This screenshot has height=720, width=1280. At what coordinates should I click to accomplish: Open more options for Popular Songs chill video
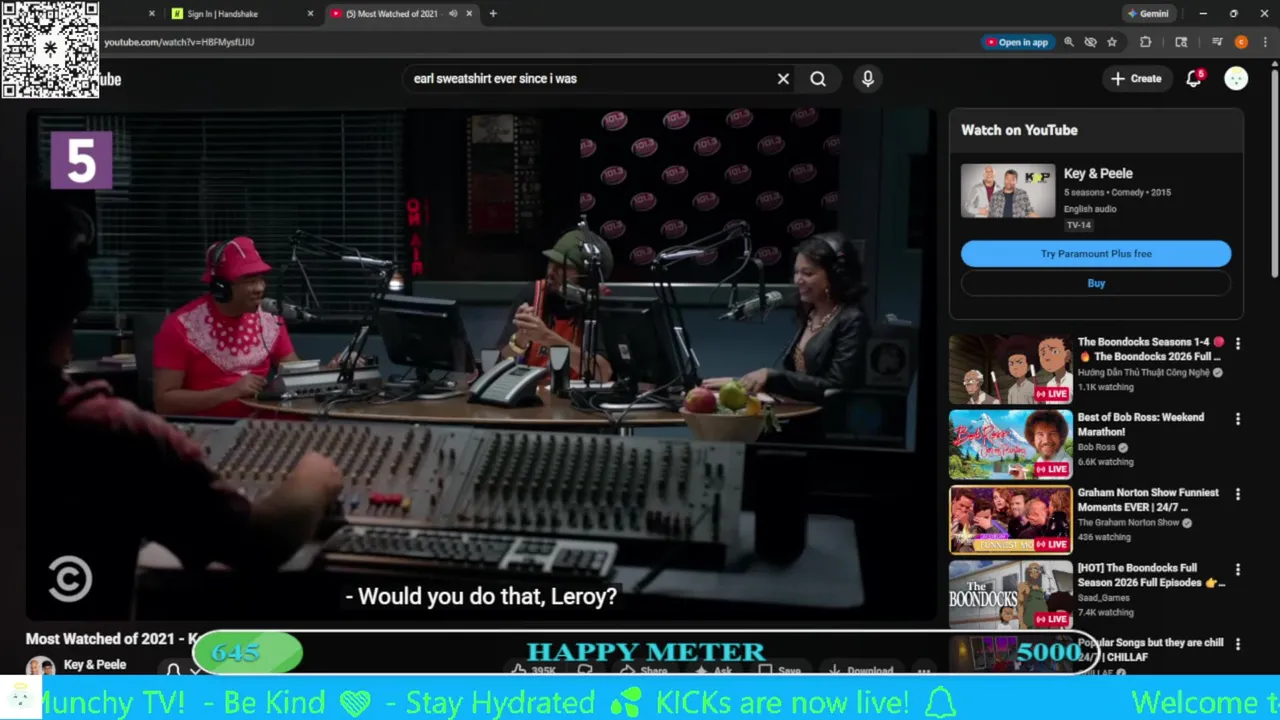[x=1238, y=644]
